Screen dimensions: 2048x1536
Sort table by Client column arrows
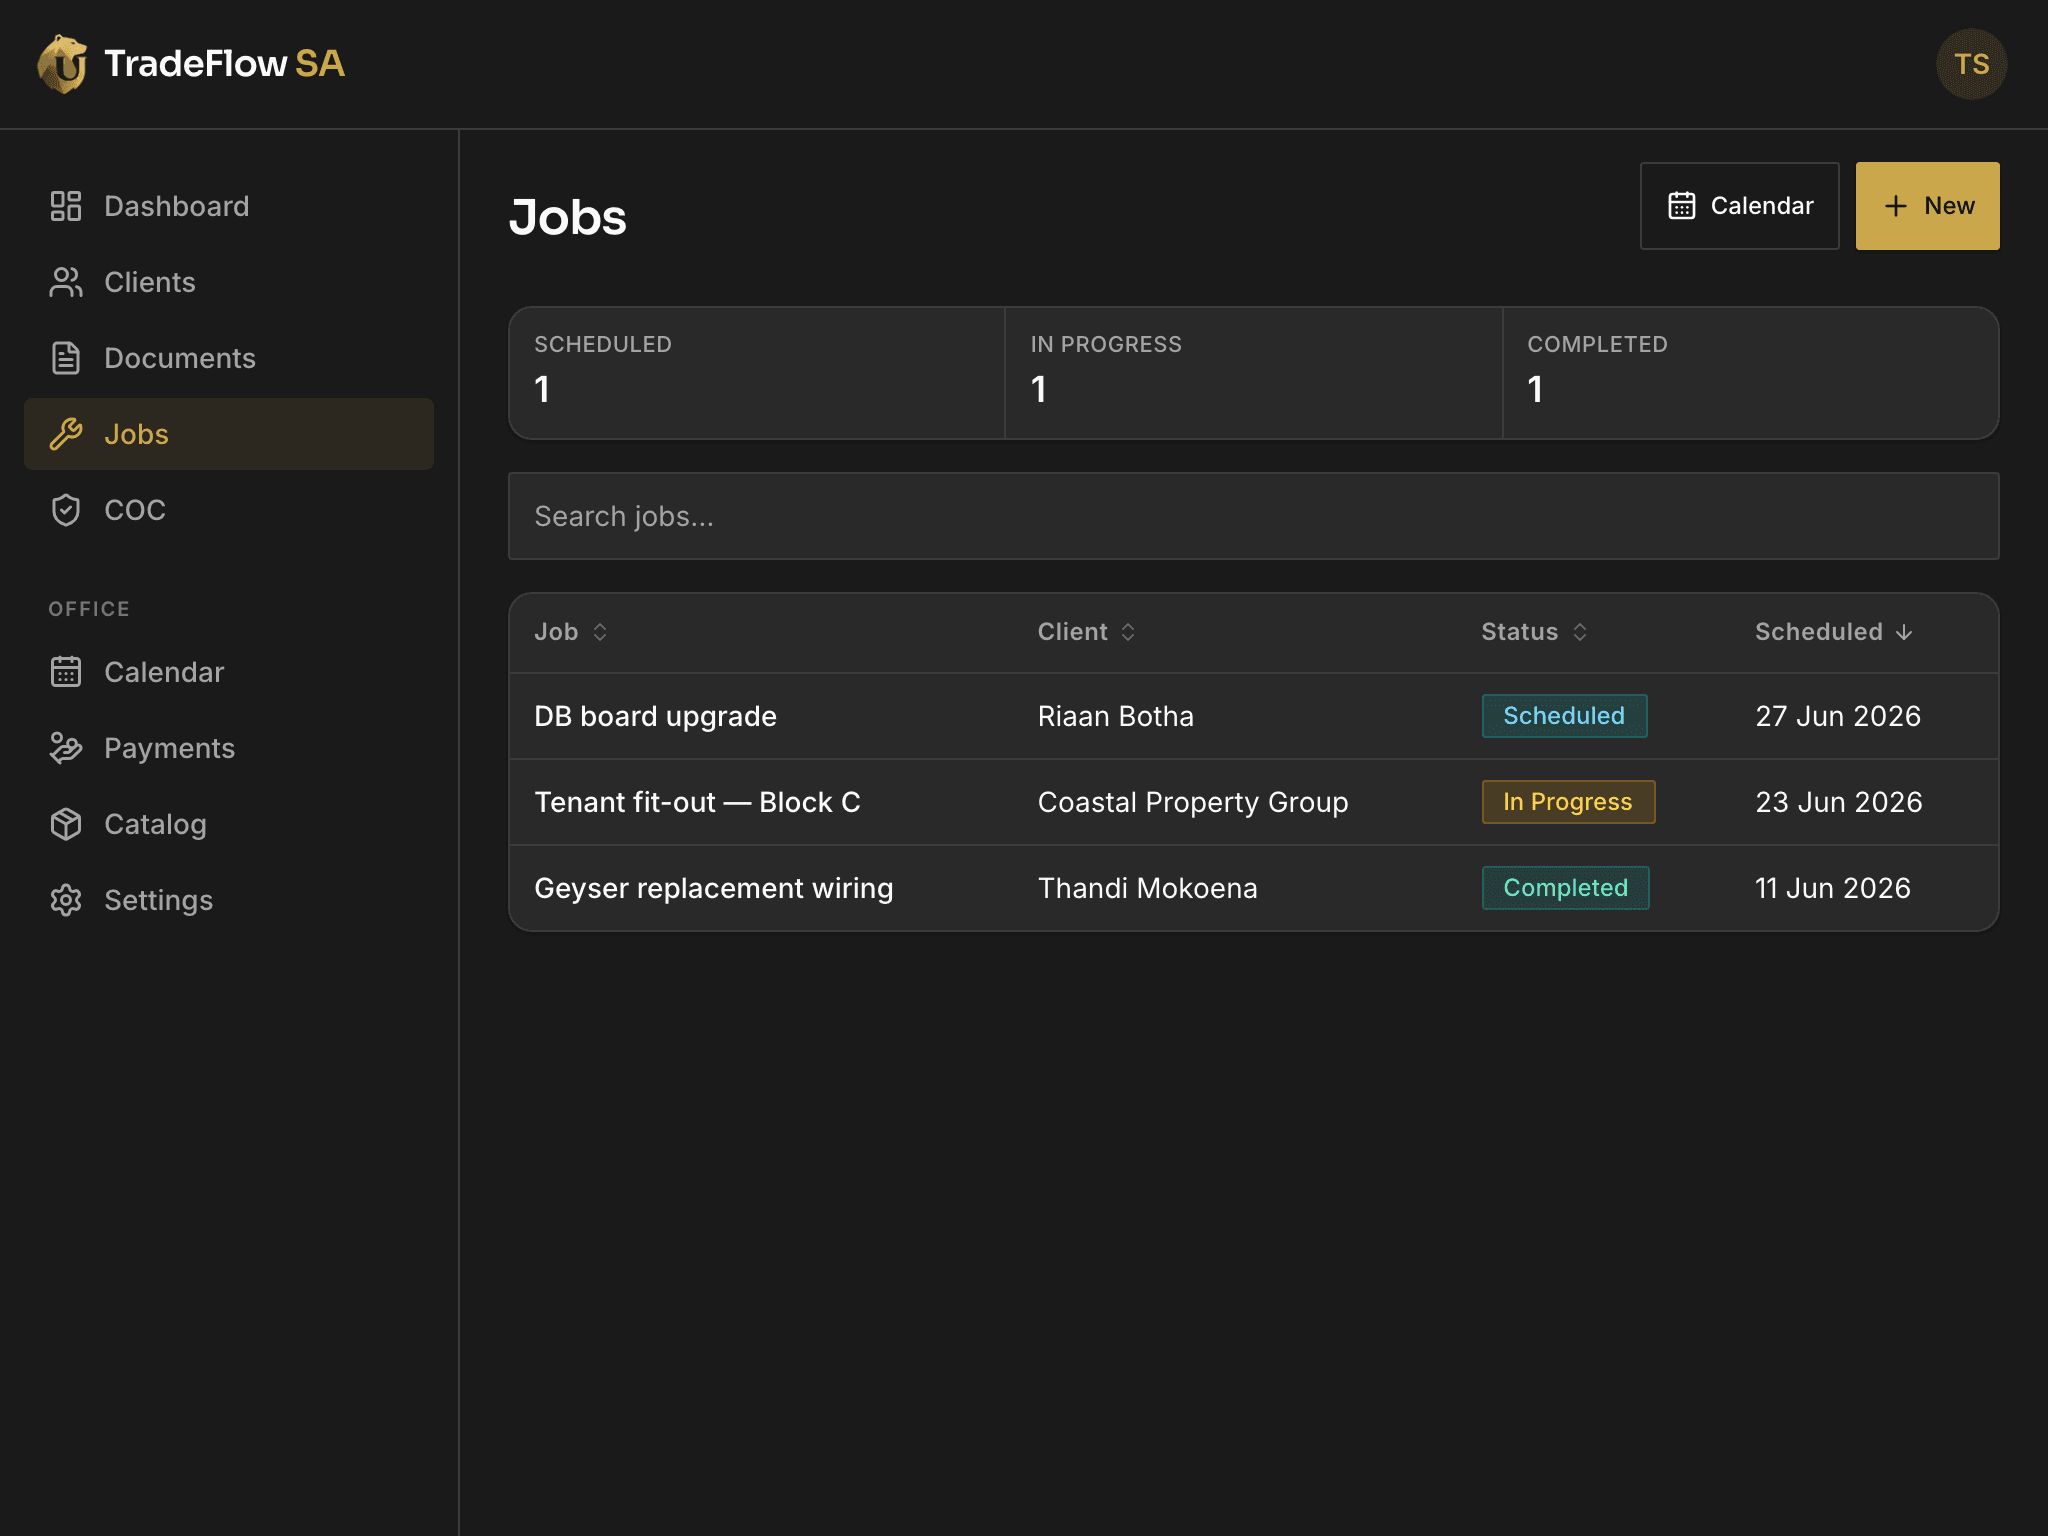1128,632
